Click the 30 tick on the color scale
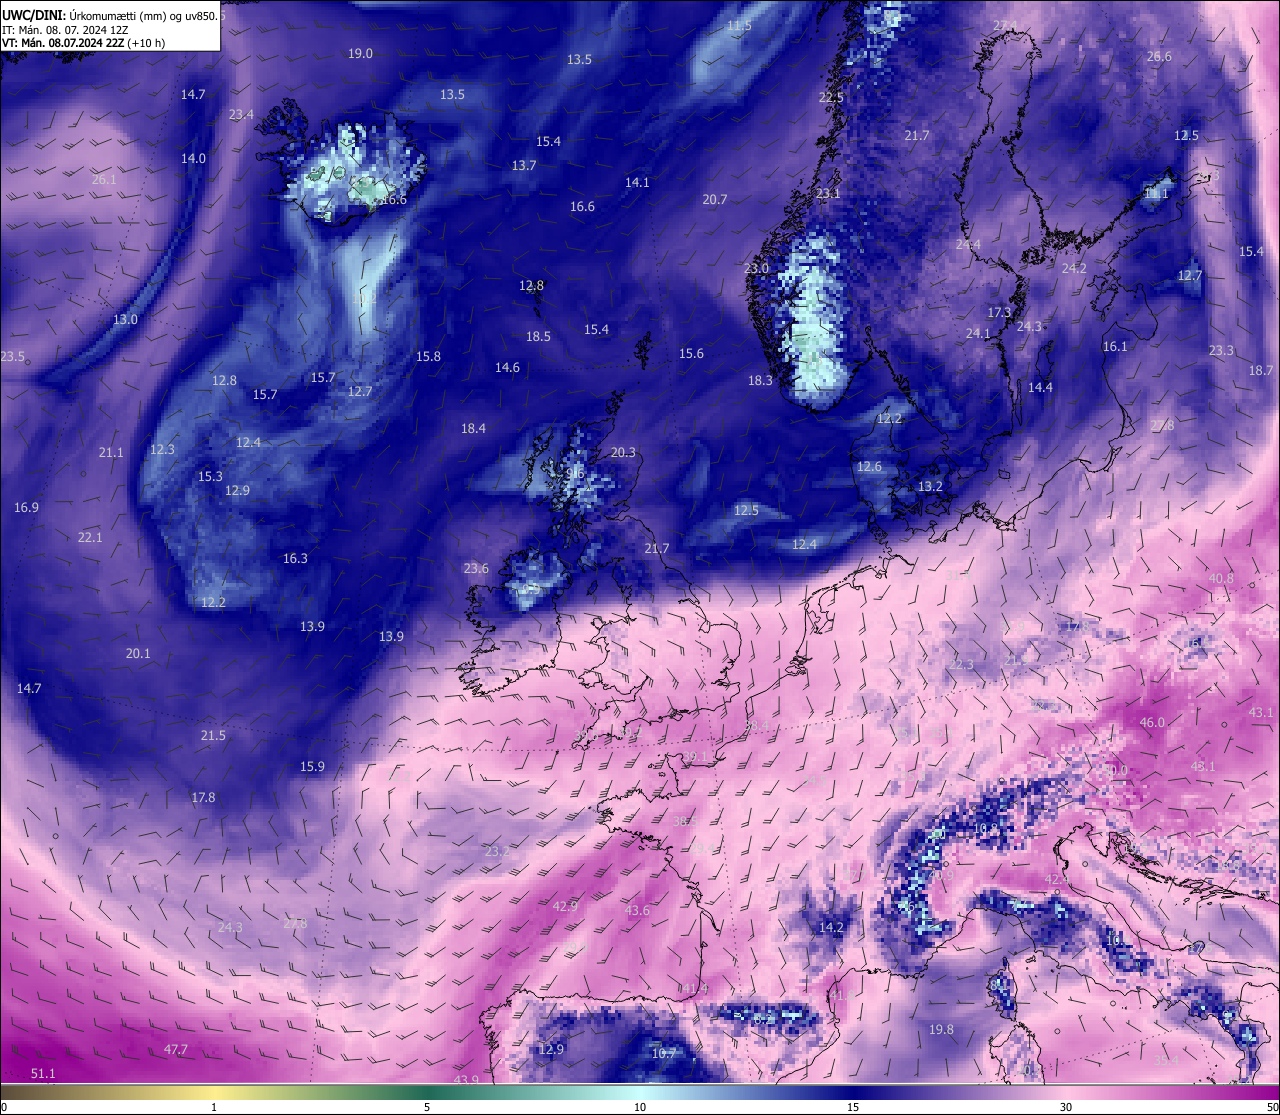The height and width of the screenshot is (1115, 1280). pos(1066,1107)
